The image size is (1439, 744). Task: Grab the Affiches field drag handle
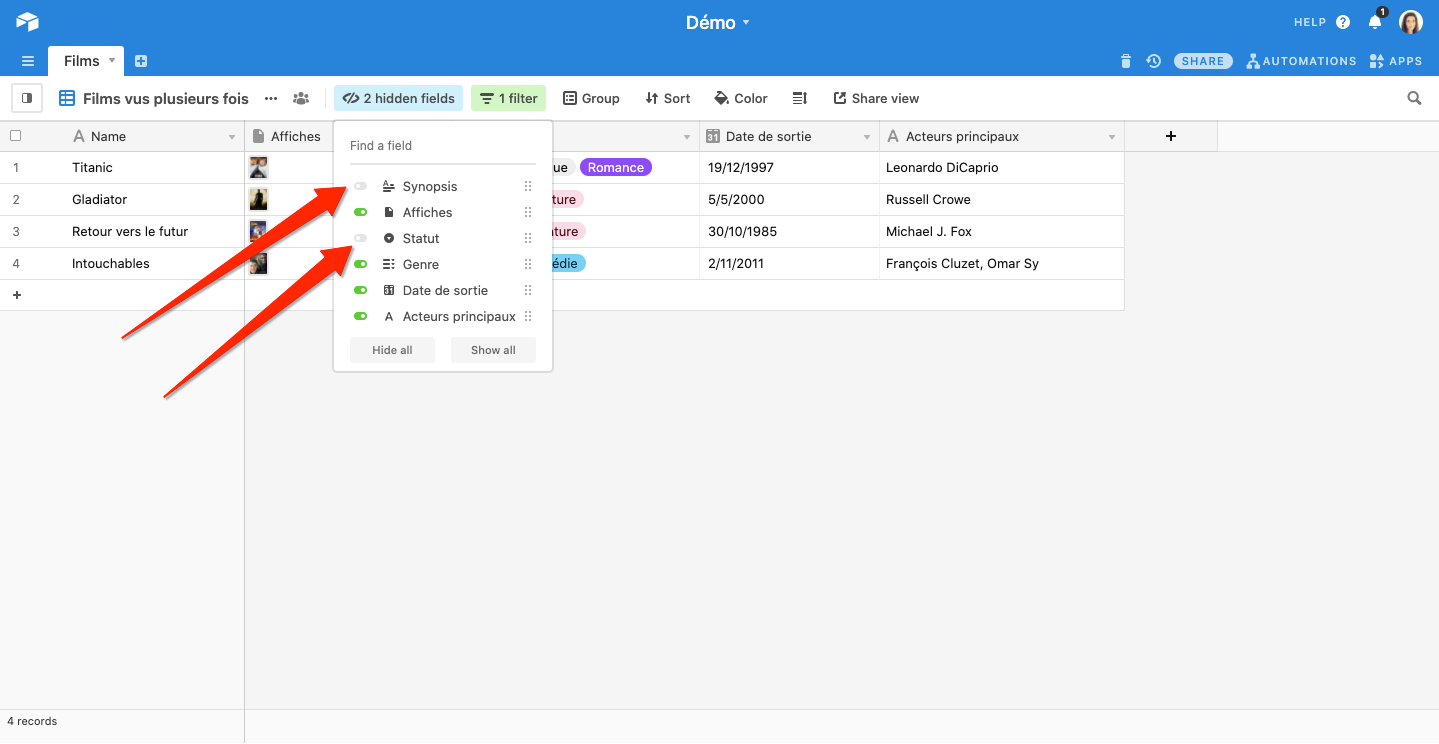tap(528, 213)
